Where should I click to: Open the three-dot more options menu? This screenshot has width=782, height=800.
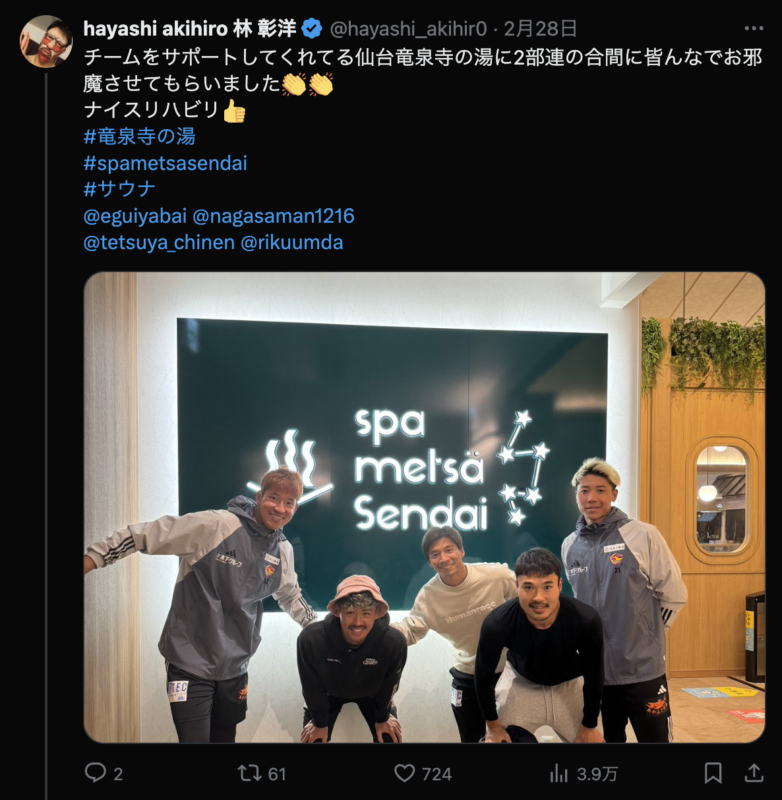(753, 29)
